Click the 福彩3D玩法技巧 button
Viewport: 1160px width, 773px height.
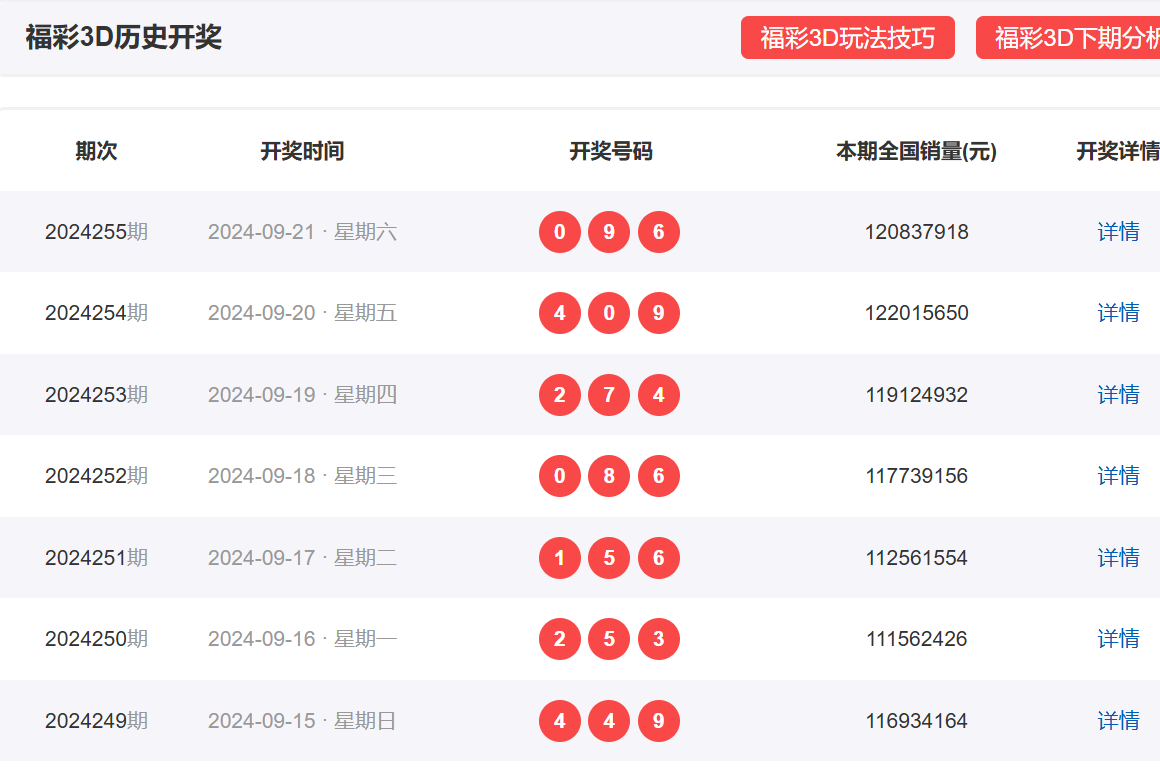[847, 38]
